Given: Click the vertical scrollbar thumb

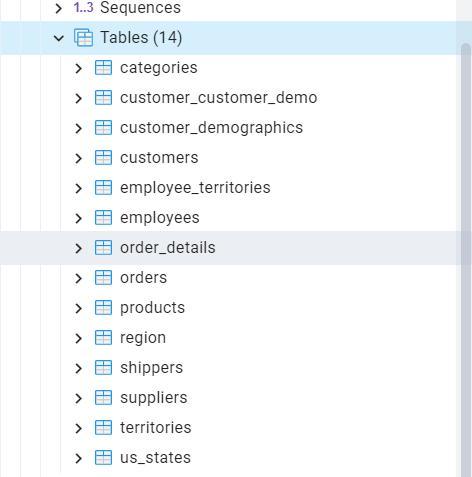Looking at the screenshot, I should [x=466, y=260].
